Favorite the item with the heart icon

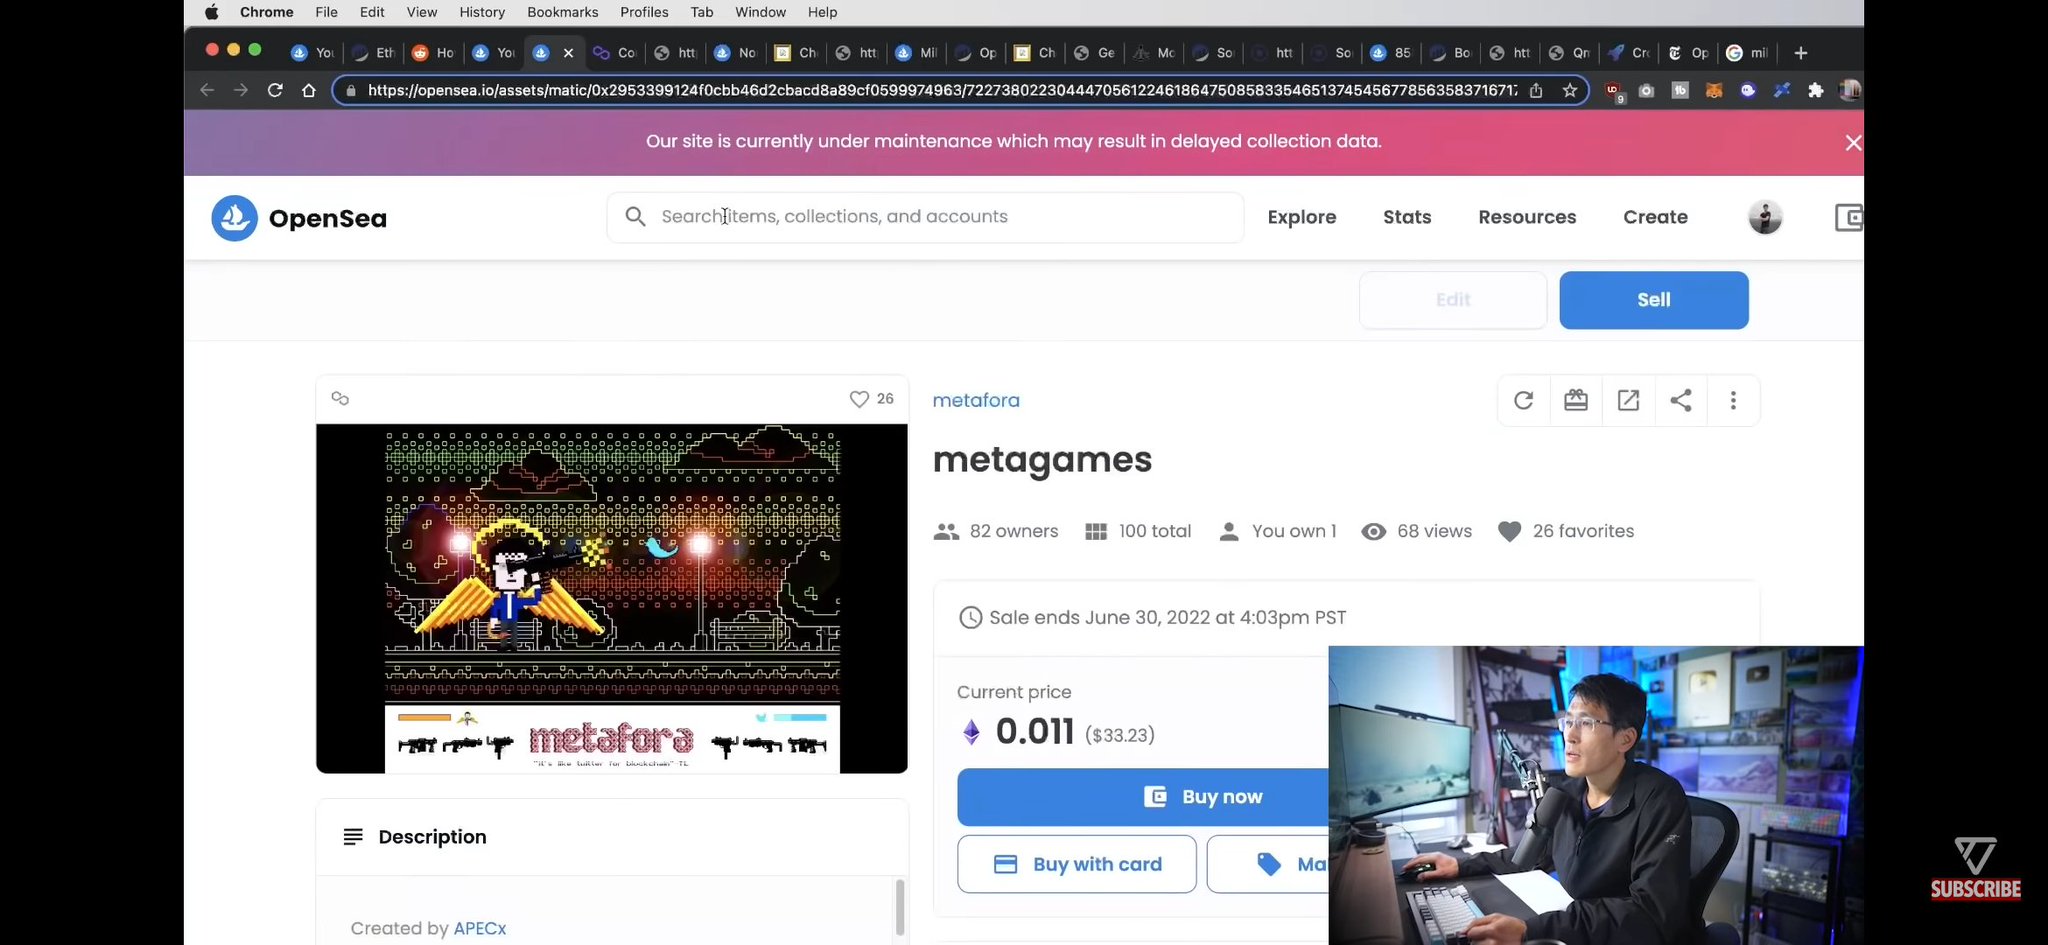pos(859,399)
